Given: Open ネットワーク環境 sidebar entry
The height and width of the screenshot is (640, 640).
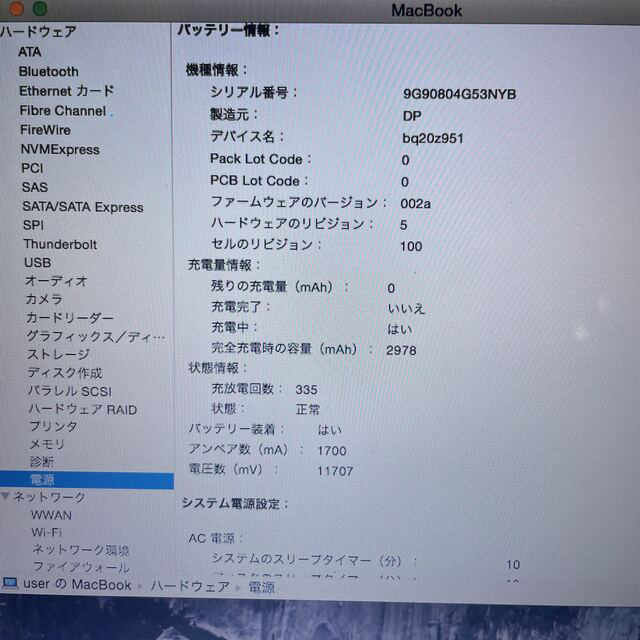Looking at the screenshot, I should coord(81,550).
